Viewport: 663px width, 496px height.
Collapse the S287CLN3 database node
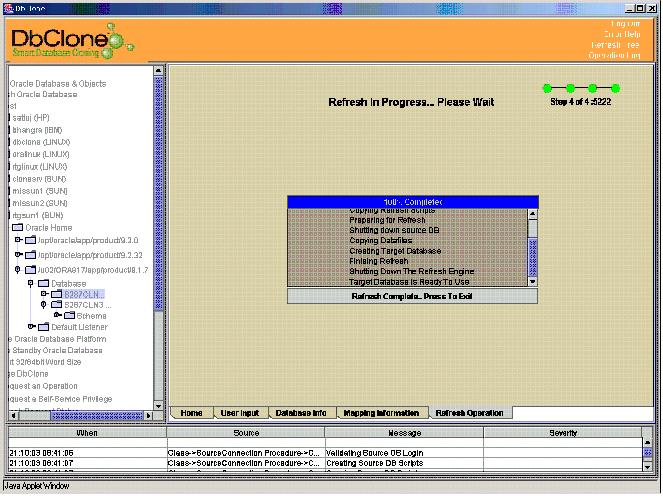click(x=44, y=305)
